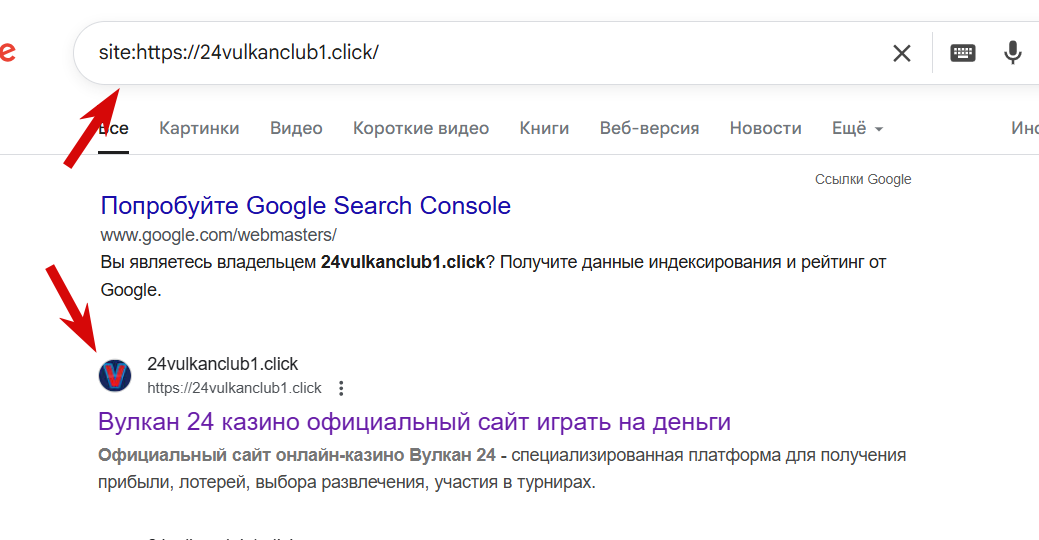
Task: Open the Попробуйте Google Search Console link
Action: click(305, 205)
